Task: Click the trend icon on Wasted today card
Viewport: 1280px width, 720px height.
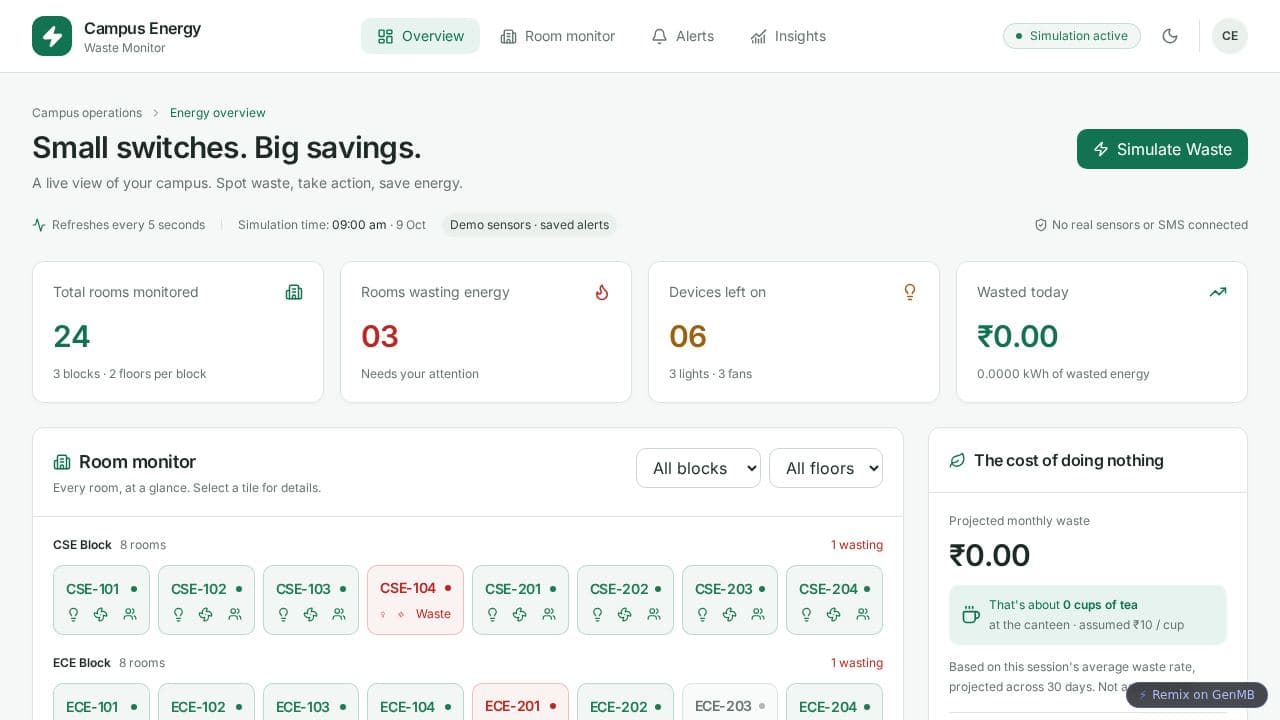Action: [1218, 292]
